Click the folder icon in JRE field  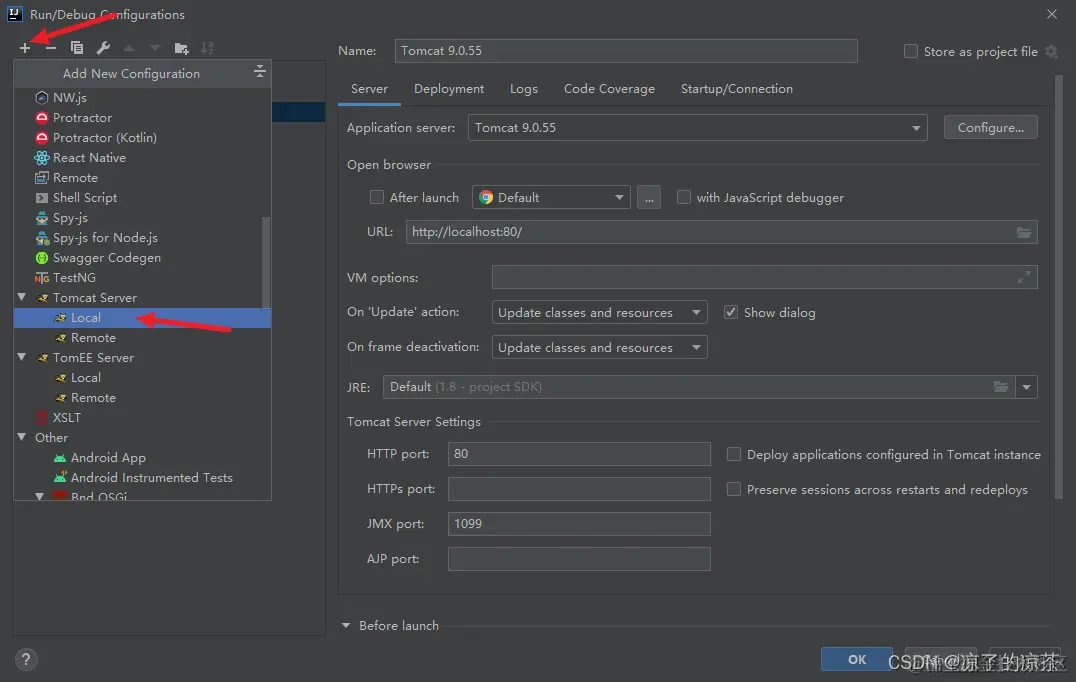pos(1001,387)
